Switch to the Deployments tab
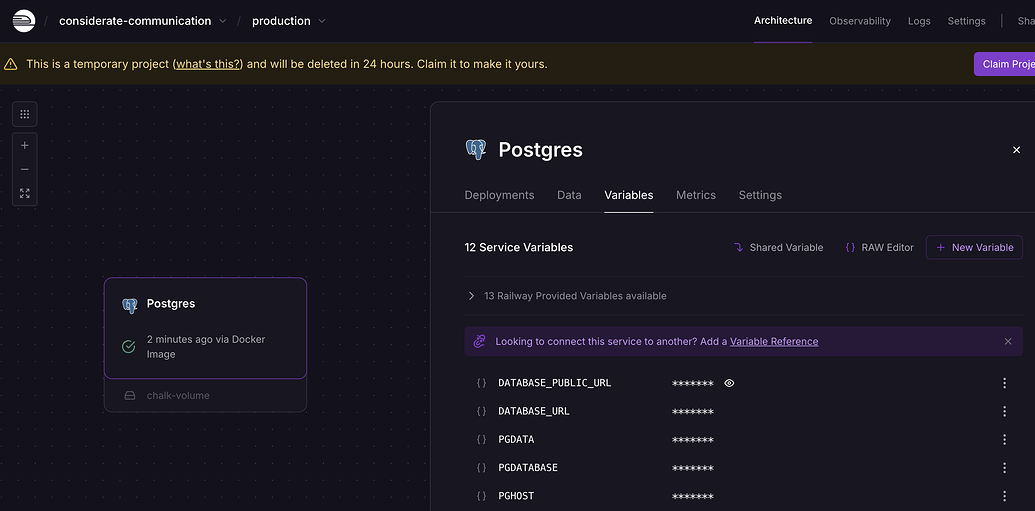Screen dimensions: 1035x511 pos(499,195)
